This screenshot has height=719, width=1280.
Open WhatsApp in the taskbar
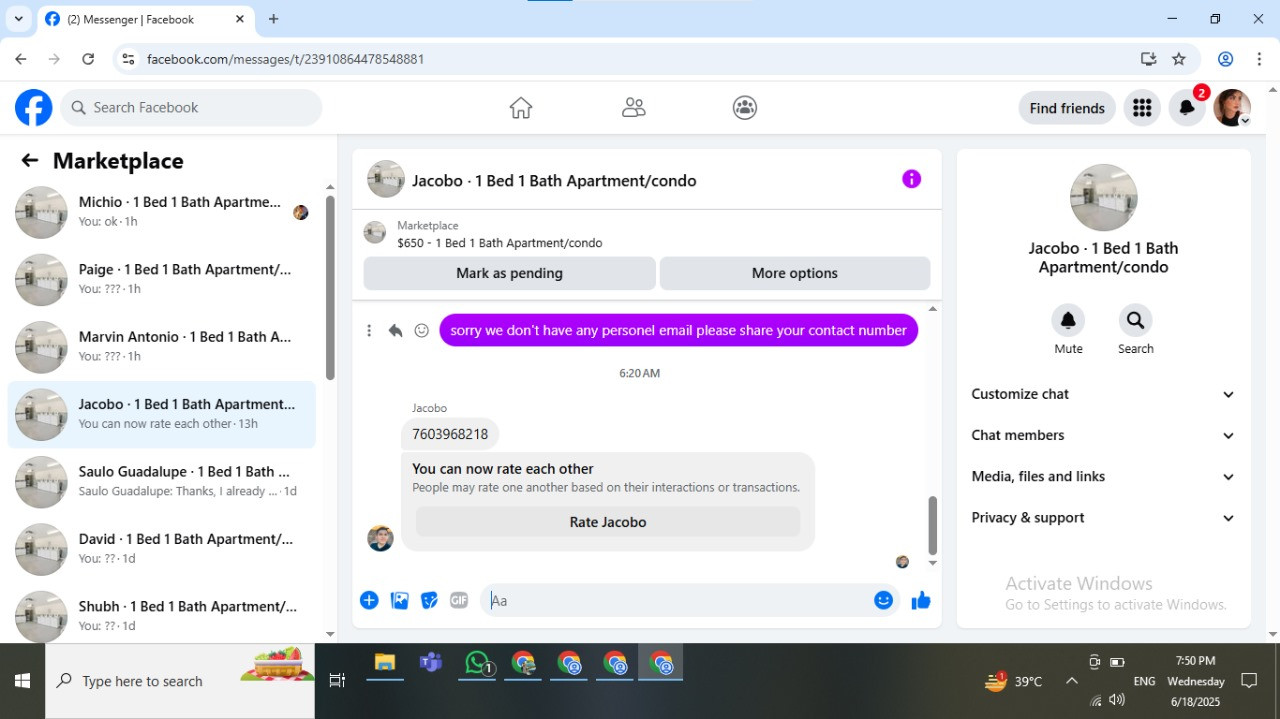pos(478,663)
